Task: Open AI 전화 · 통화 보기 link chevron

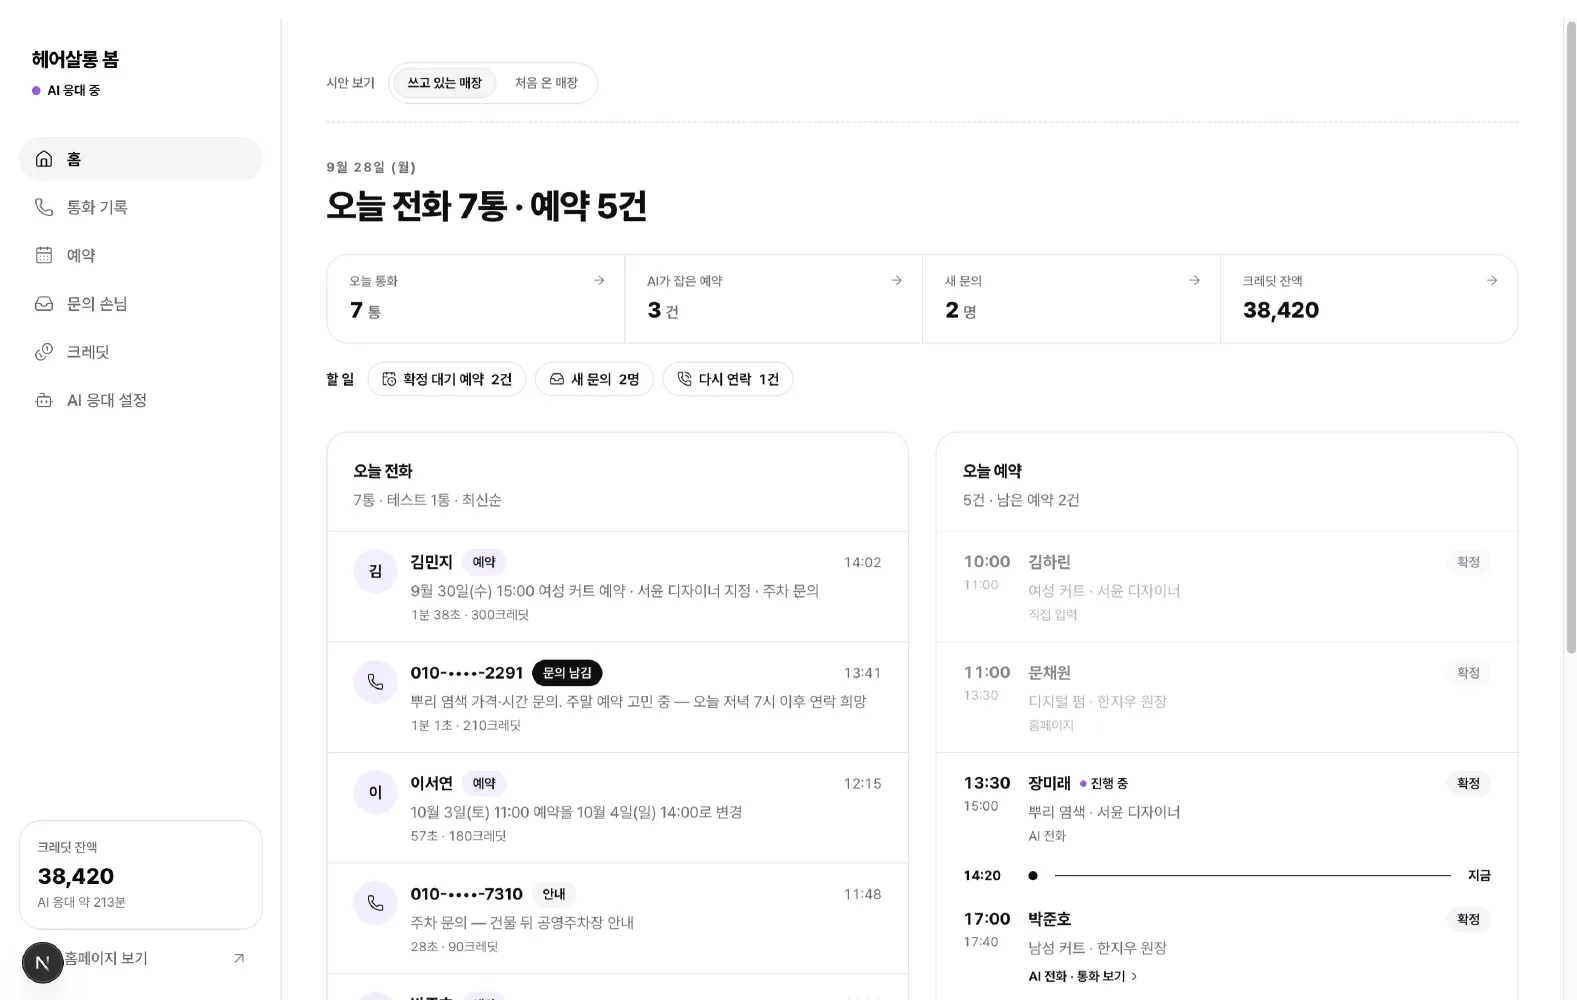Action: coord(1134,976)
